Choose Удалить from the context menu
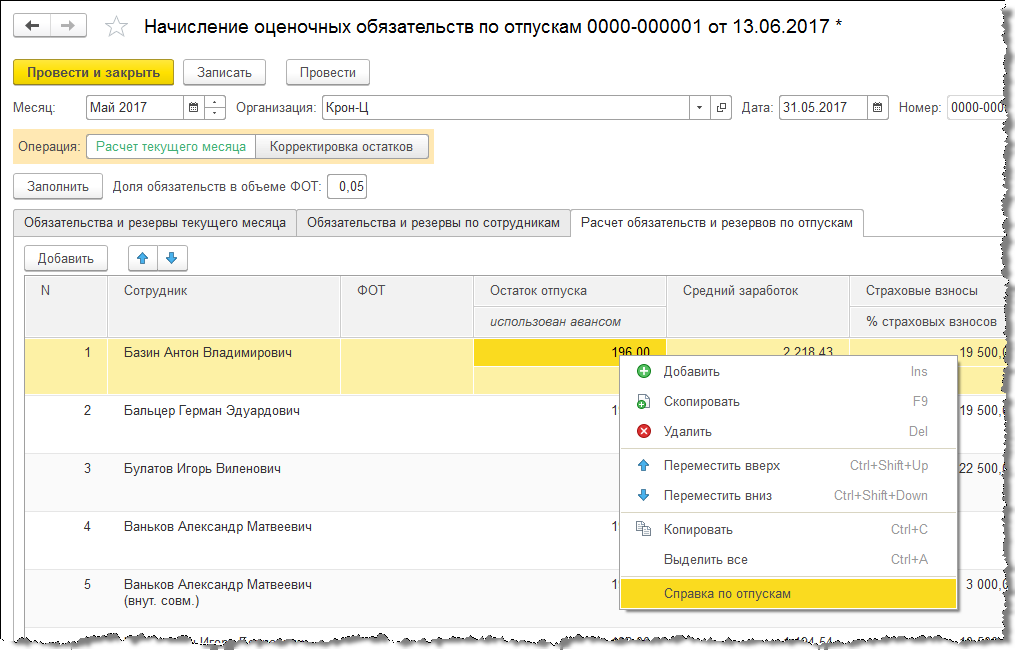Image resolution: width=1015 pixels, height=650 pixels. (788, 431)
